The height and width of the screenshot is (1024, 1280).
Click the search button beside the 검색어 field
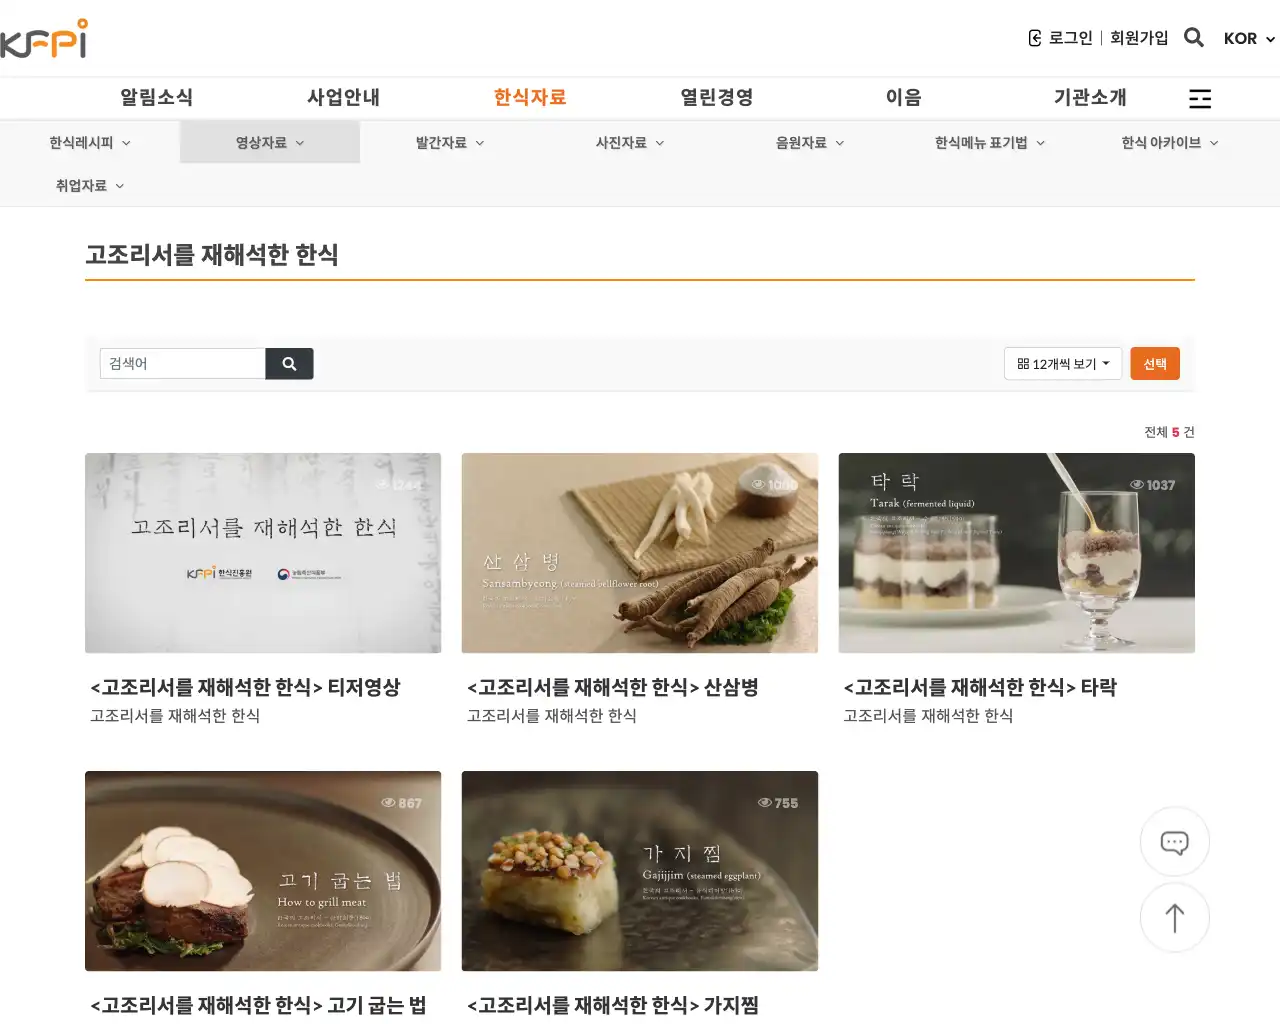(289, 363)
